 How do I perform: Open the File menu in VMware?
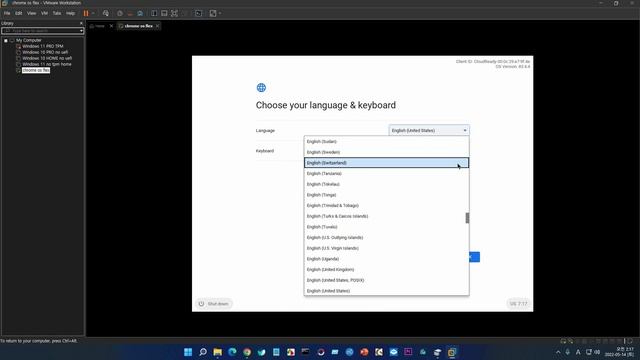7,13
